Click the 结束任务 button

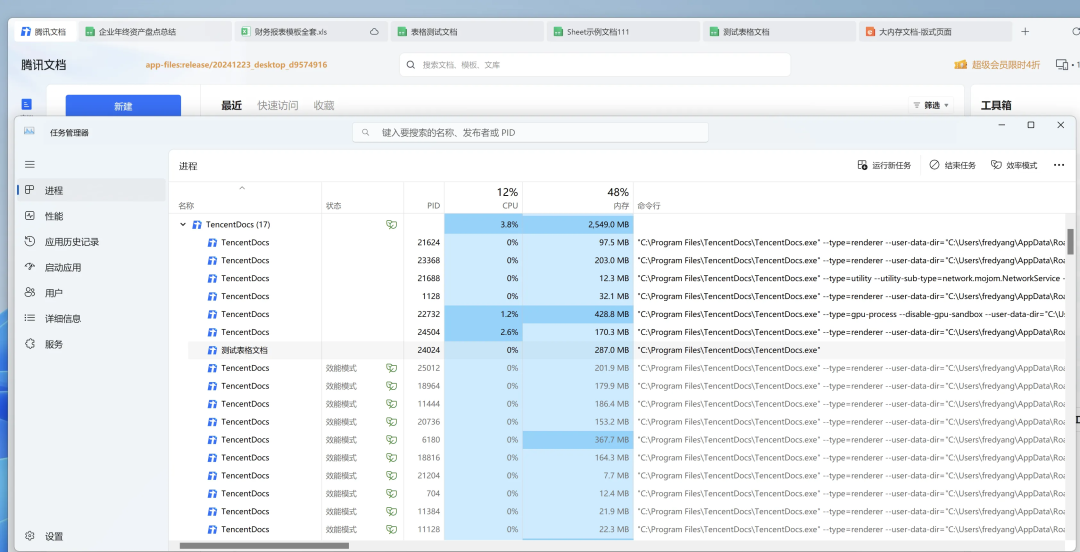click(x=953, y=165)
